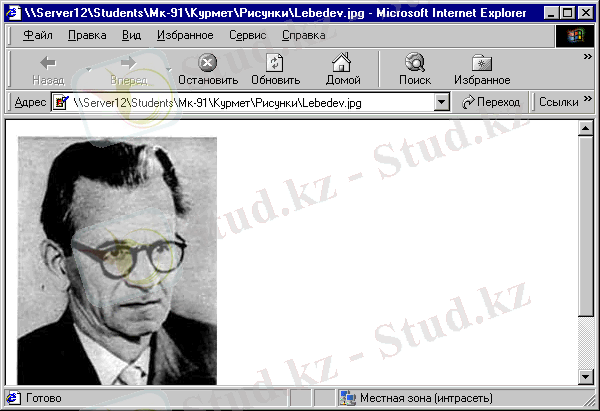Click the vertical scrollbar thumb
Screen dimensions: 600x411
585,226
